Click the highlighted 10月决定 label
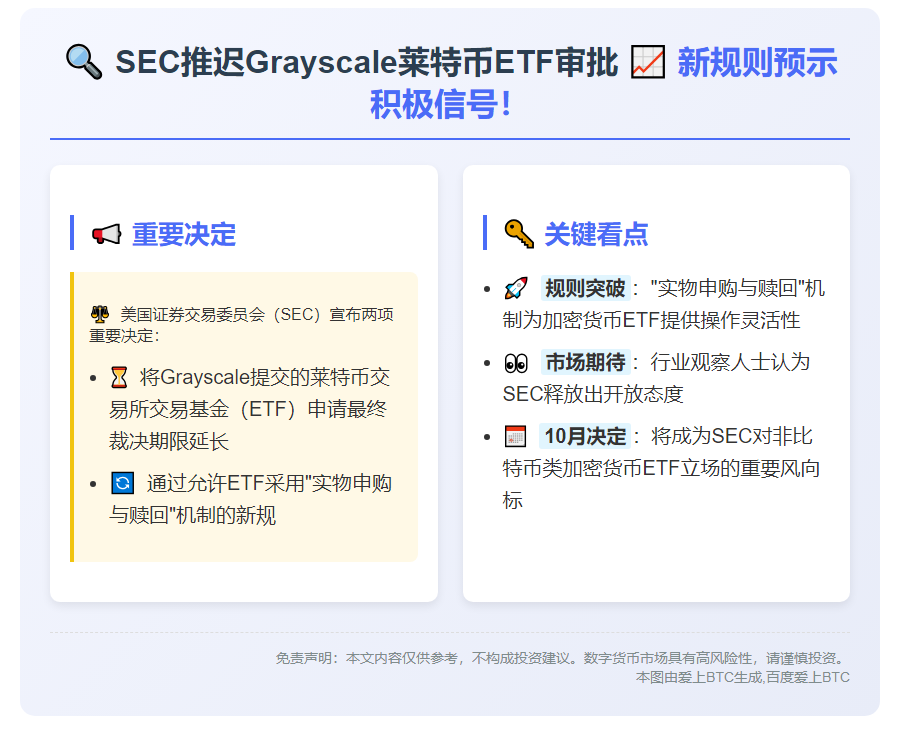 (x=585, y=436)
